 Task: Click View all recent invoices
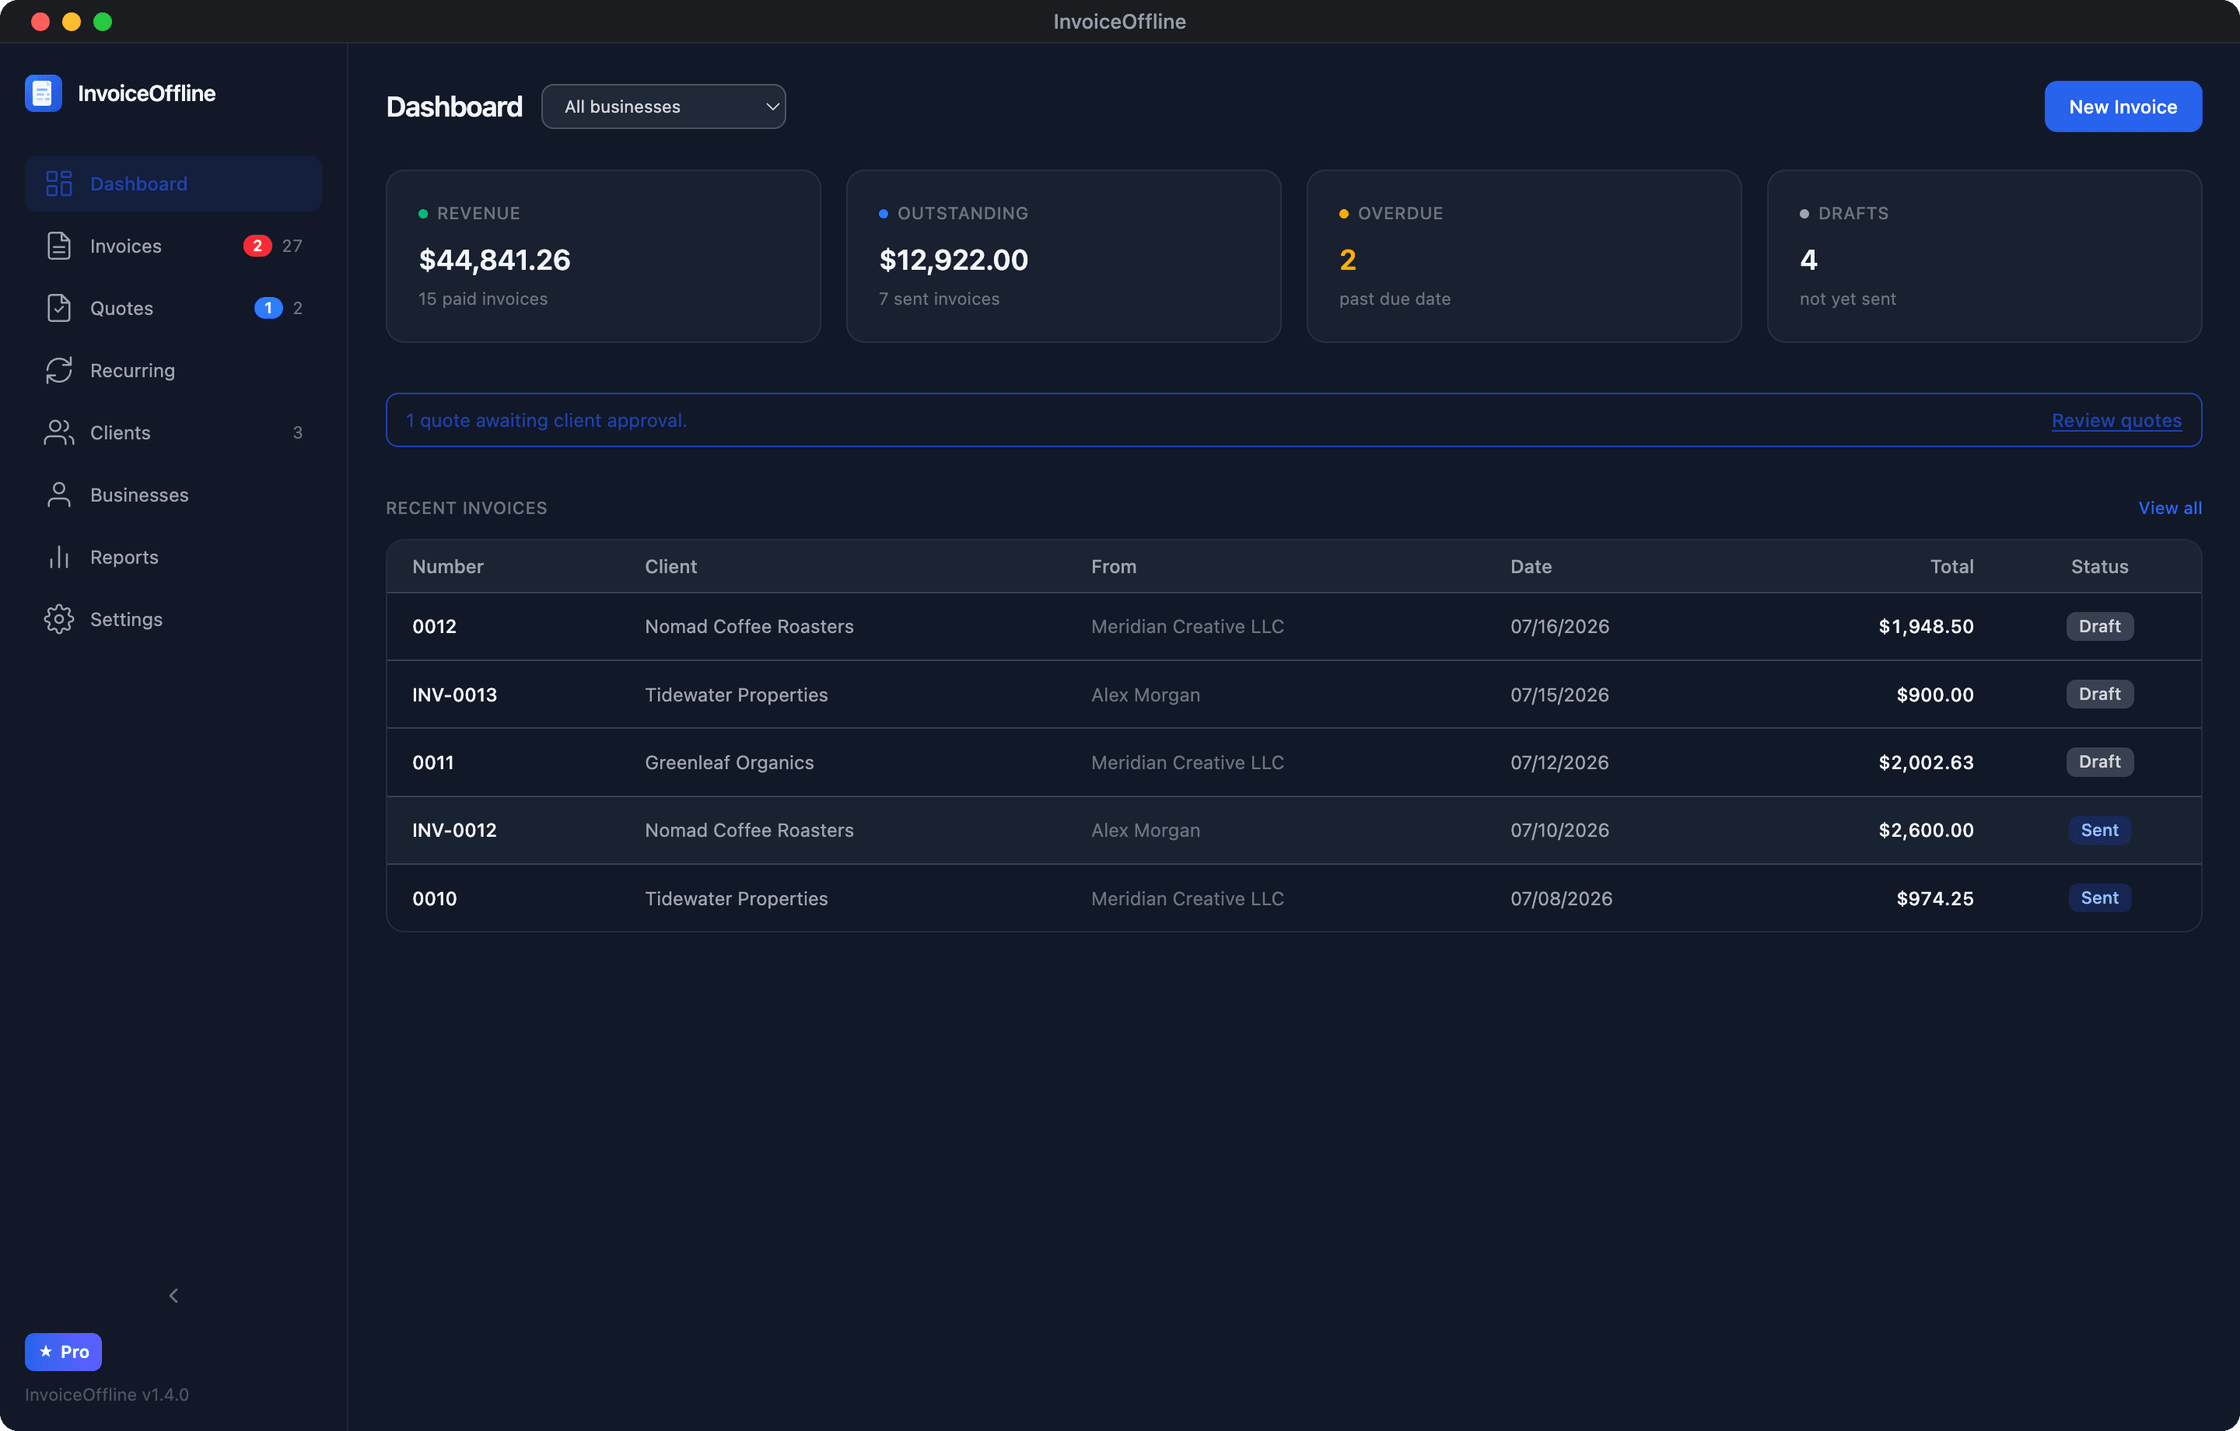pos(2170,508)
